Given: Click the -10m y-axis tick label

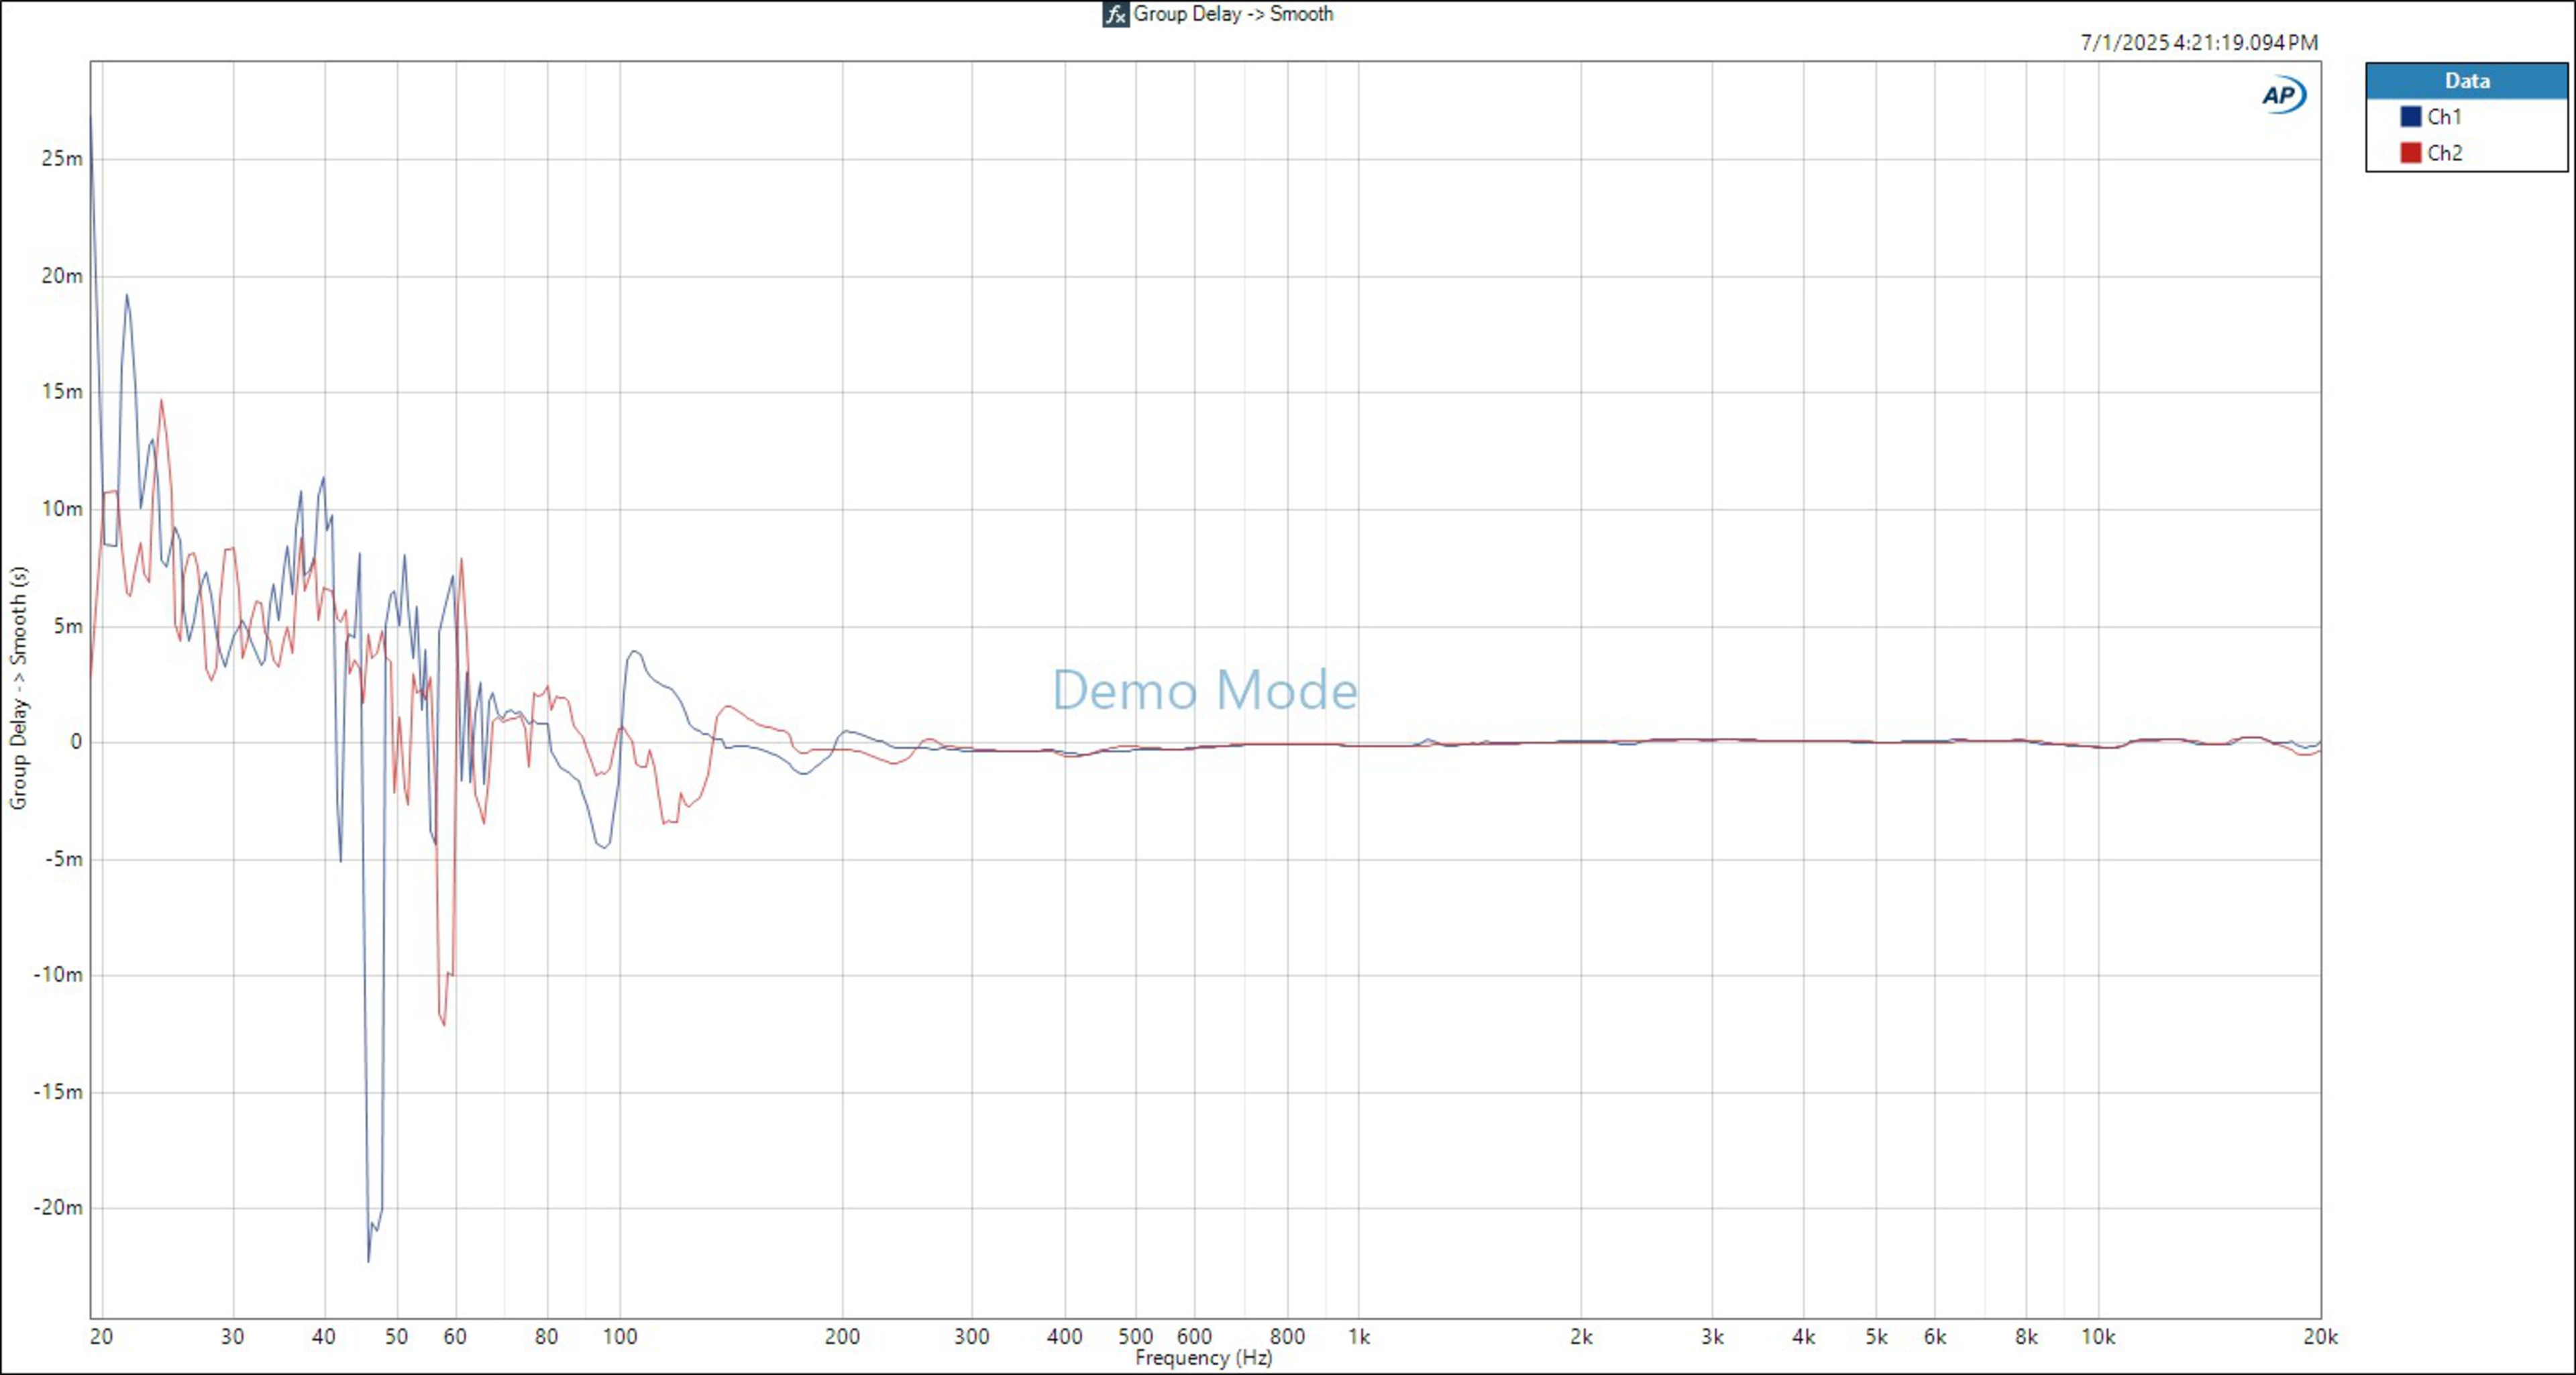Looking at the screenshot, I should tap(58, 975).
